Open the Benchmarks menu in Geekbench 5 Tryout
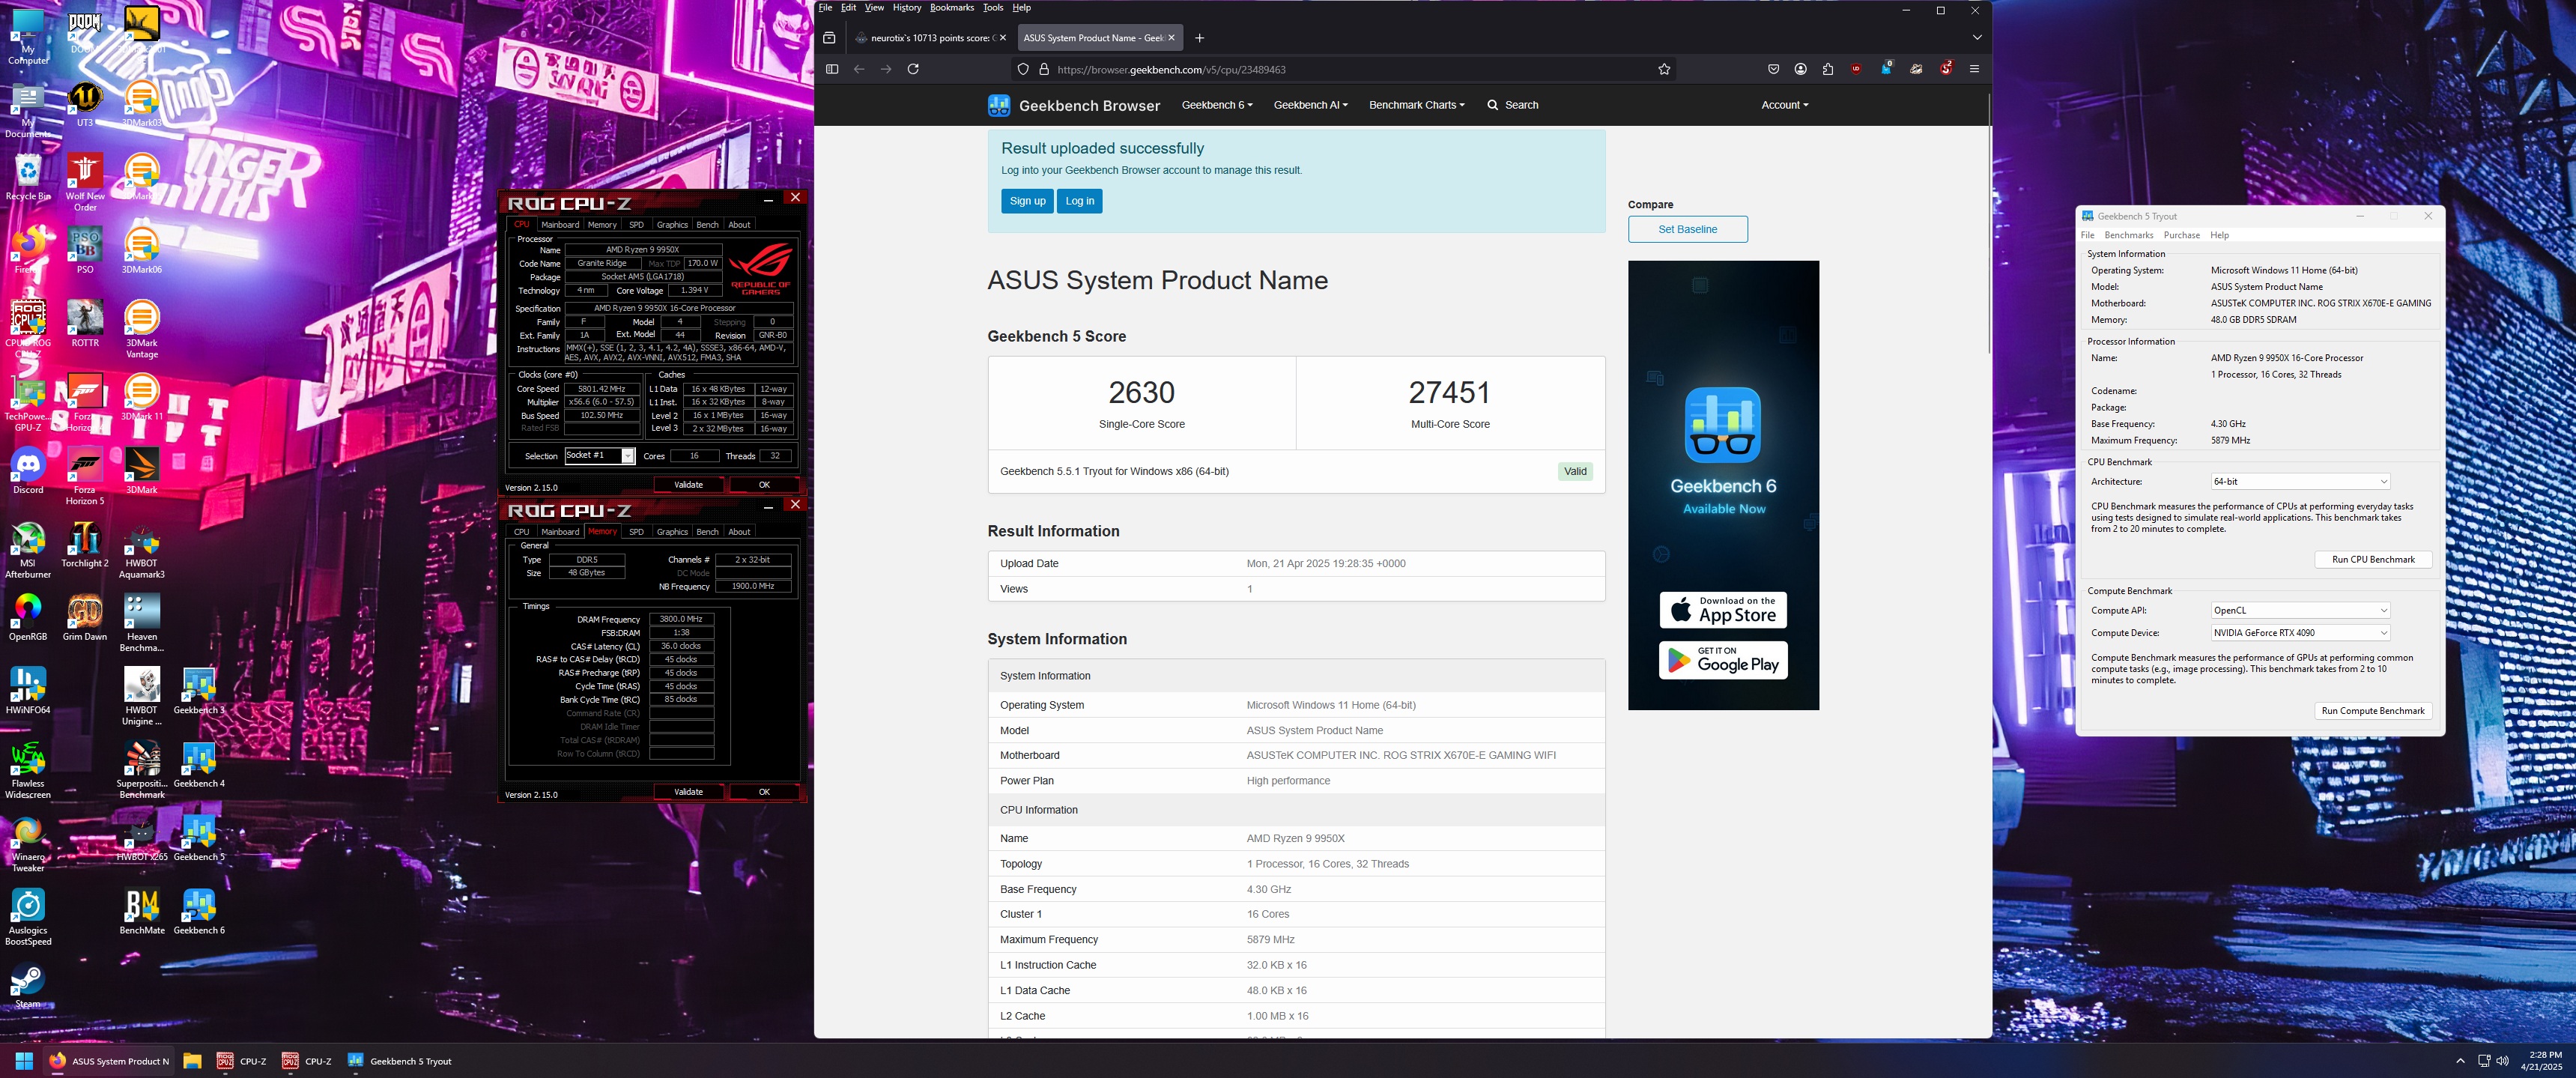 point(2128,235)
